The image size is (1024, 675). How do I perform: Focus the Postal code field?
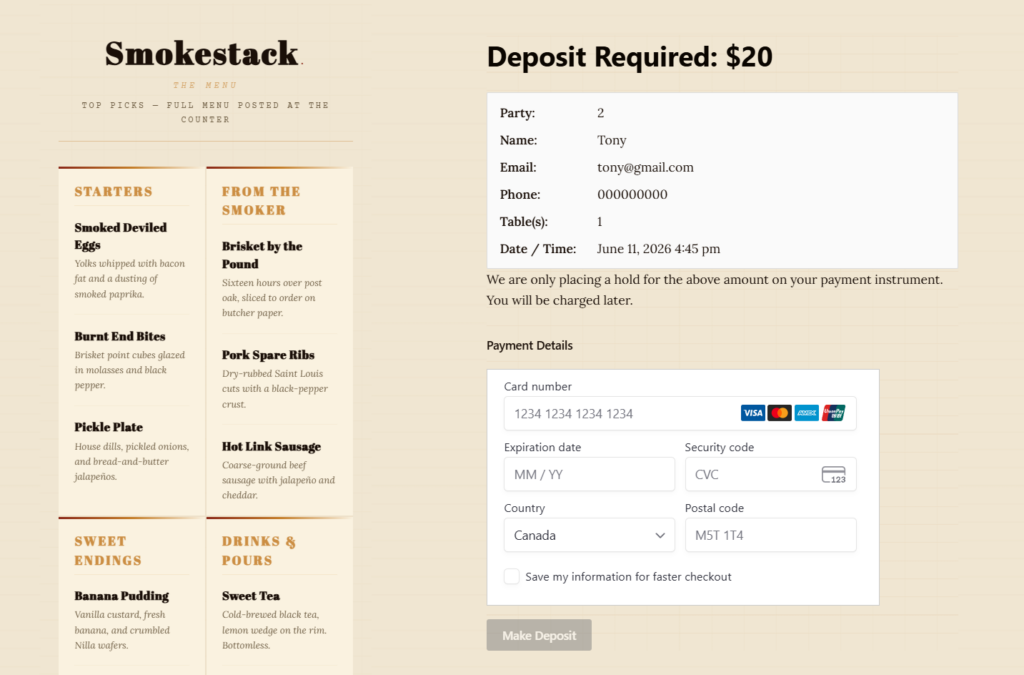pyautogui.click(x=771, y=535)
